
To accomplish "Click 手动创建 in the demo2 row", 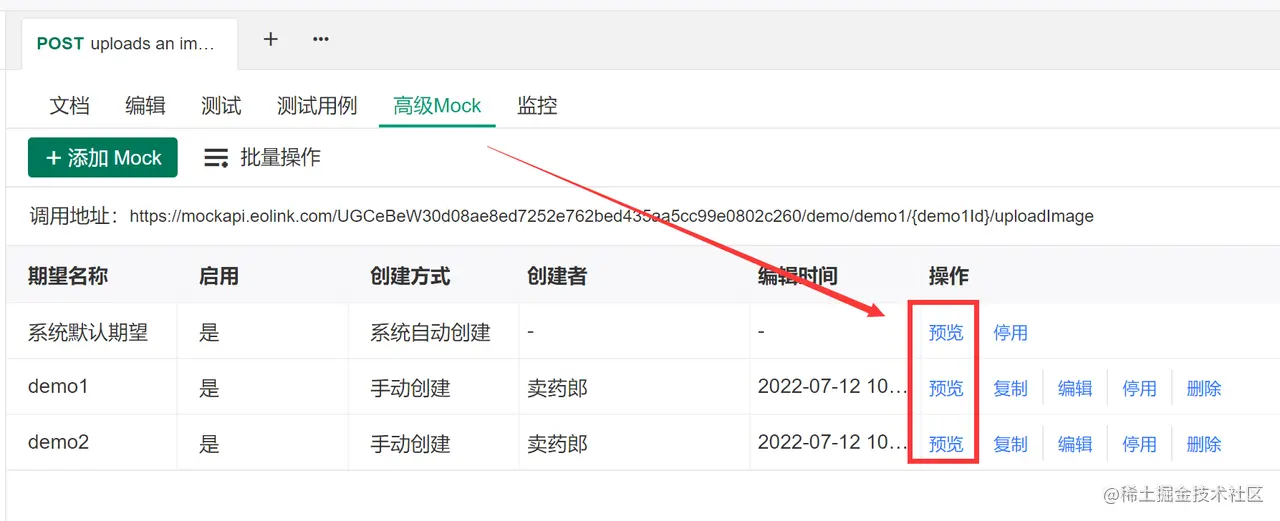I will tap(410, 444).
